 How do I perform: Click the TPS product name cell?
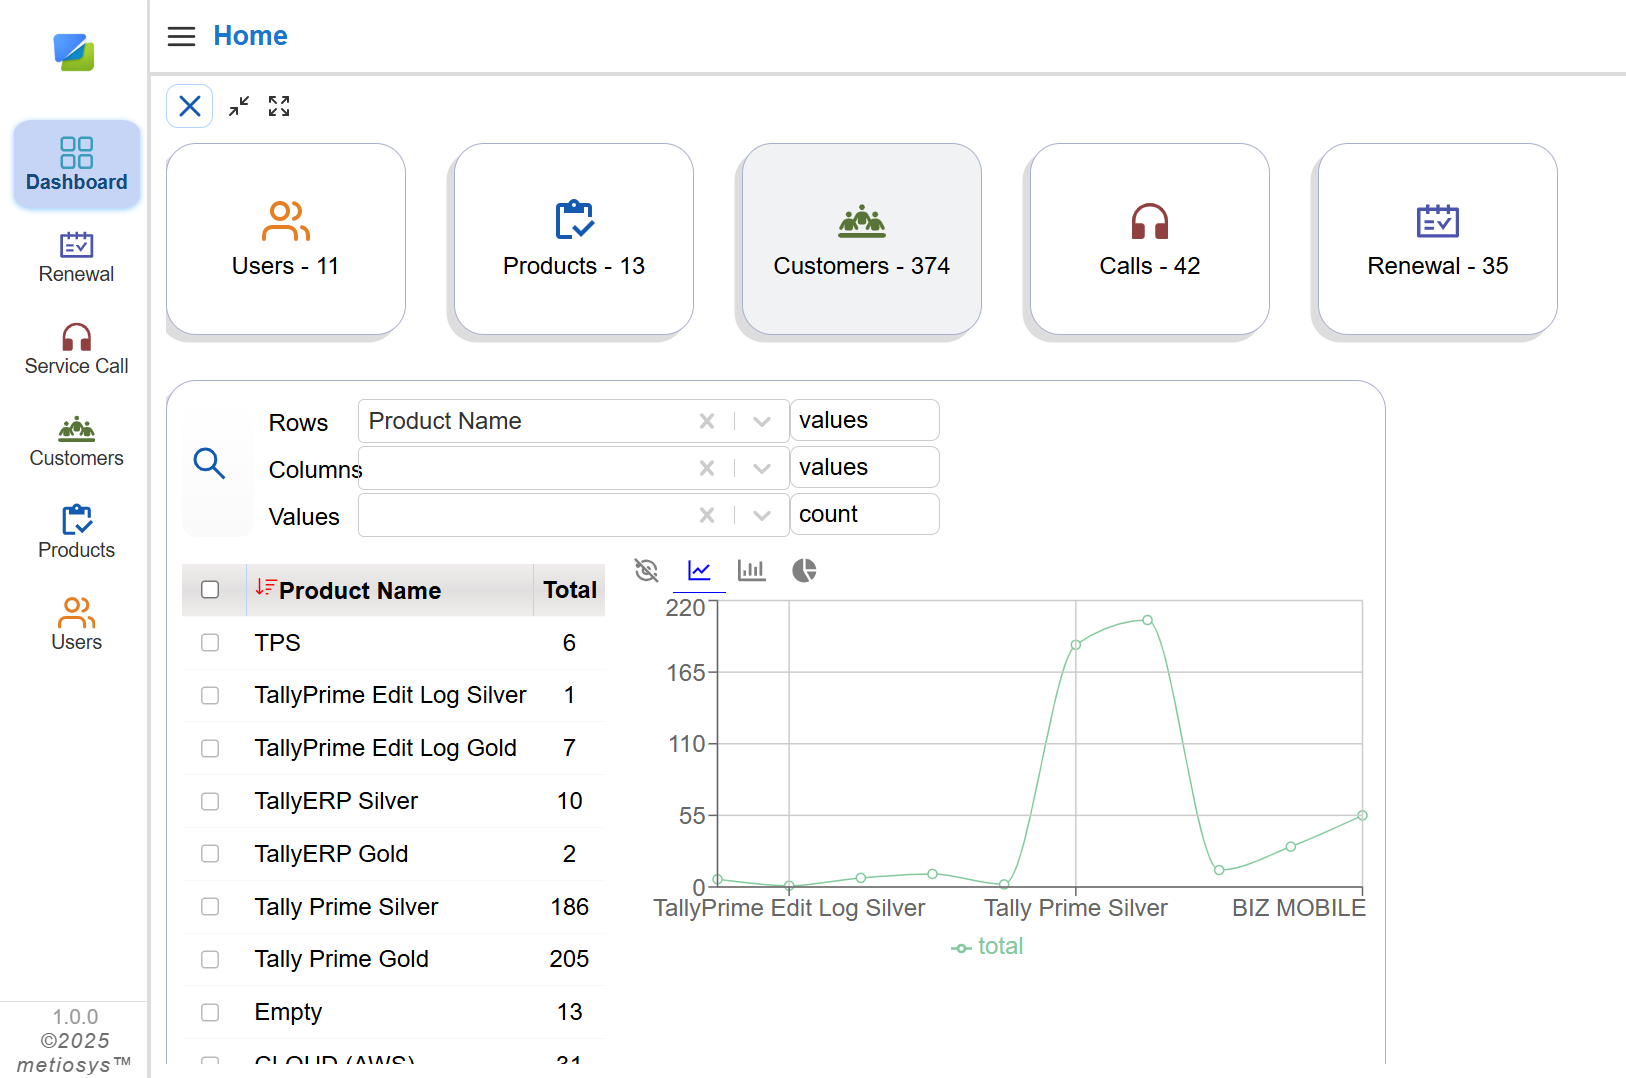[277, 643]
